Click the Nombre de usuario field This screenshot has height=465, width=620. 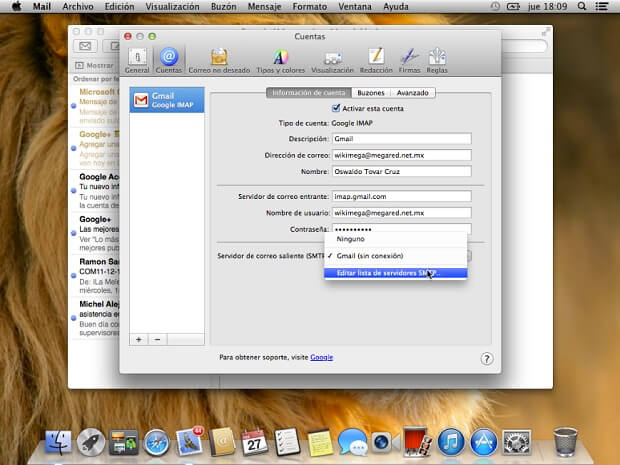tap(402, 213)
